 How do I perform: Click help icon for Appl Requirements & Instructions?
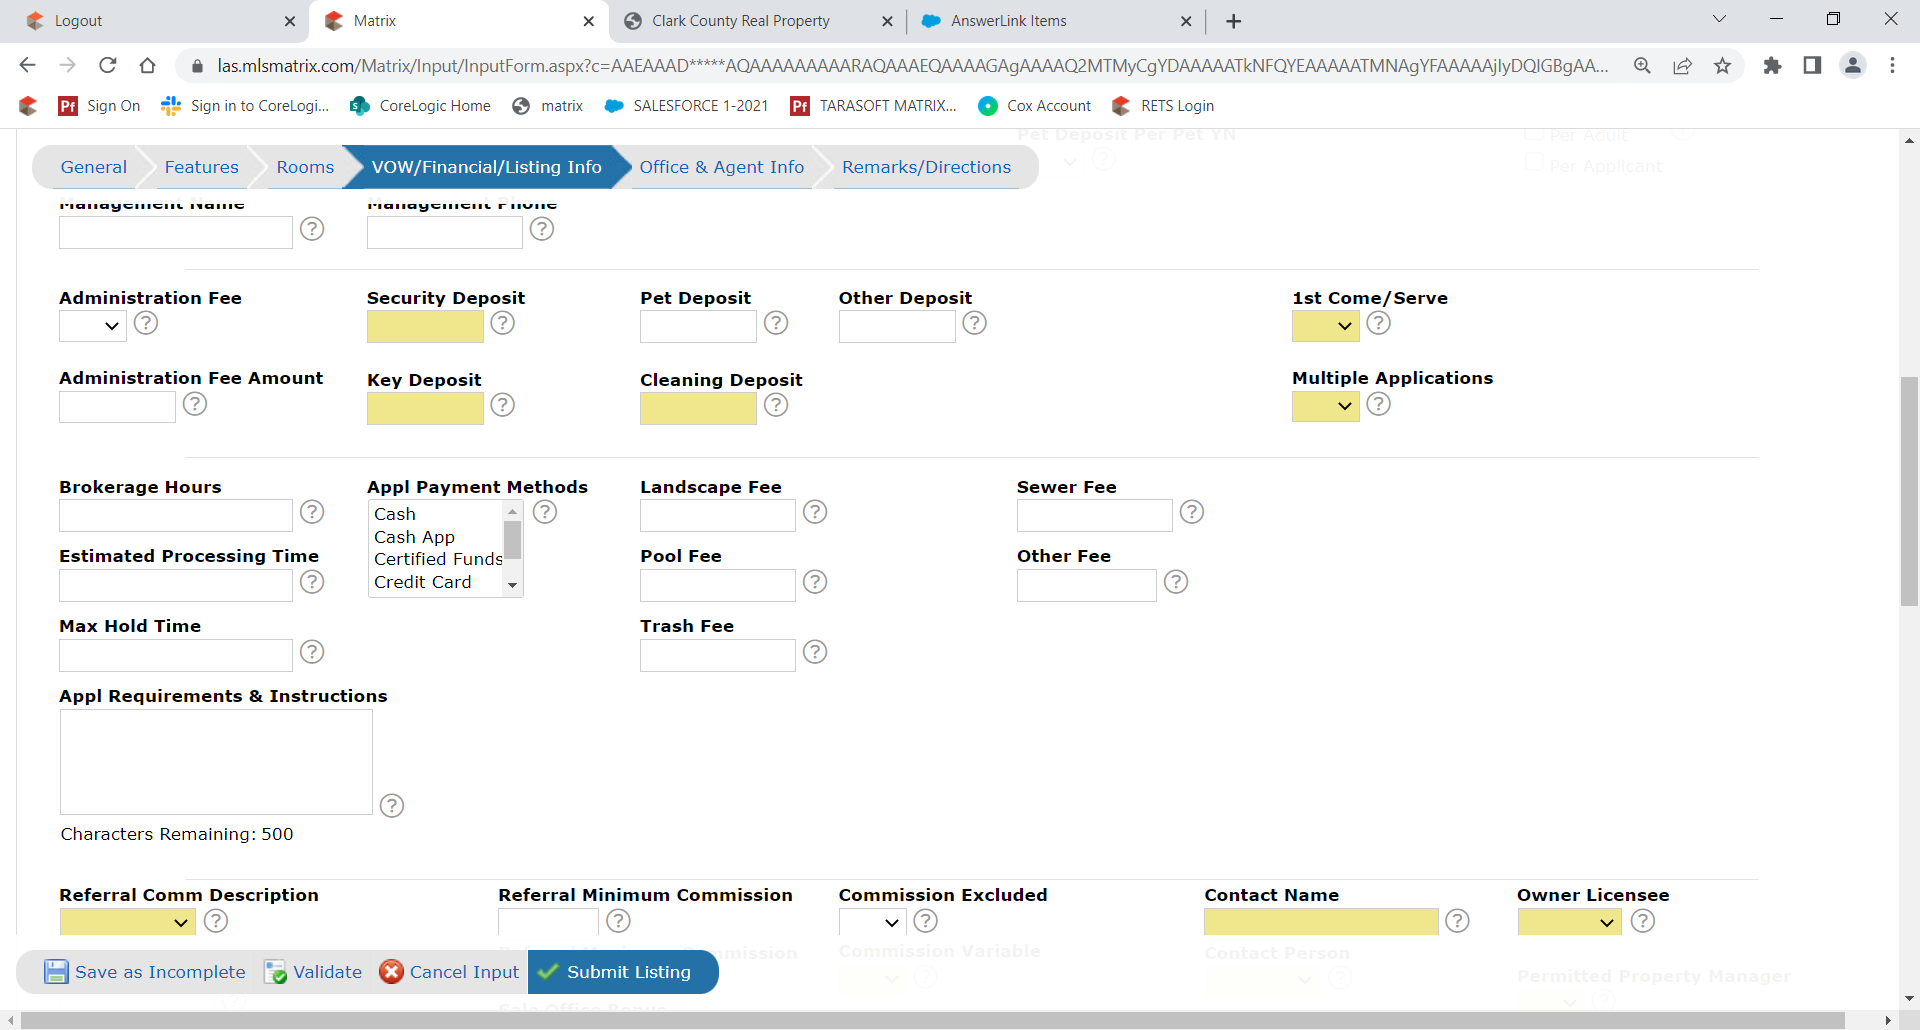(x=392, y=806)
